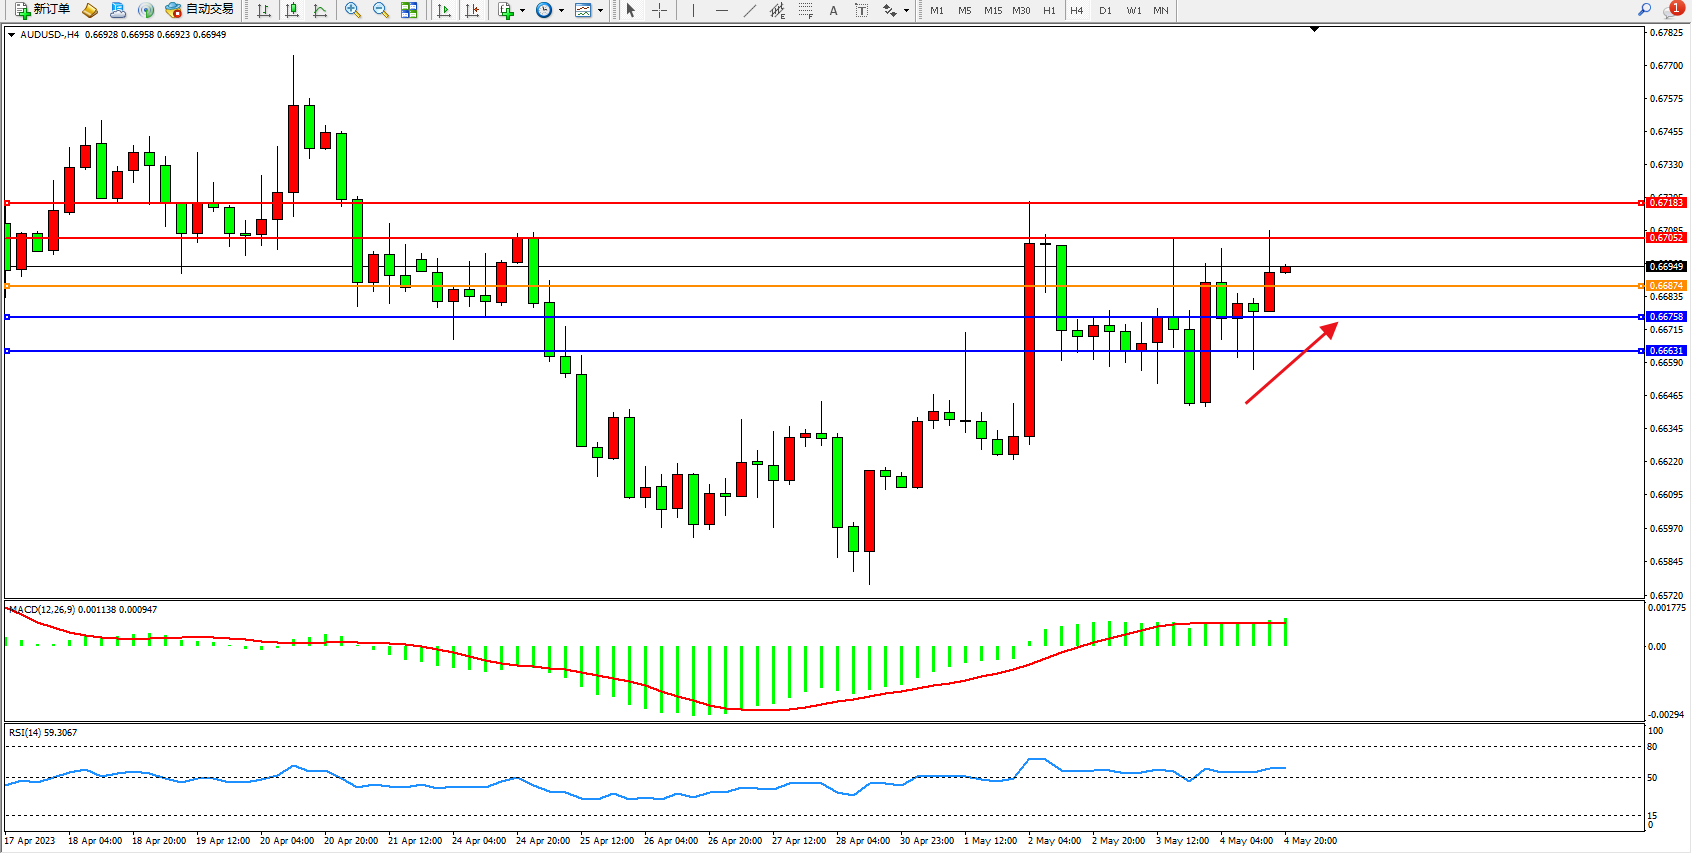
Task: Tile chart windows icon
Action: (409, 10)
